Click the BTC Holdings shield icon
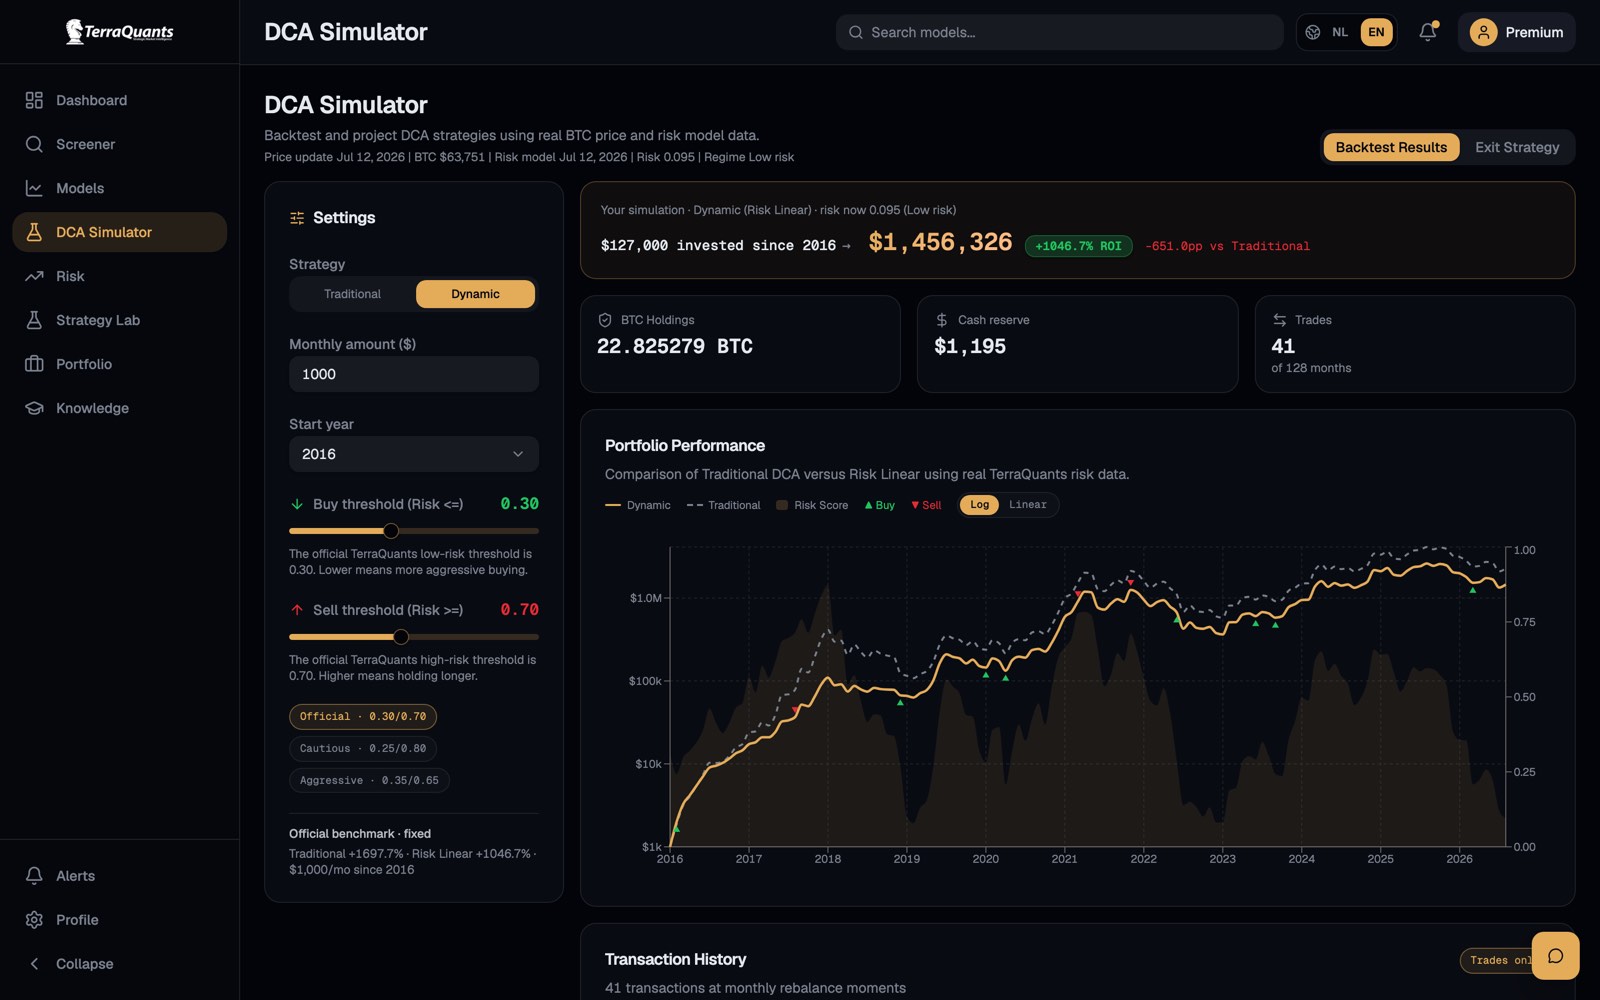1600x1000 pixels. [605, 320]
